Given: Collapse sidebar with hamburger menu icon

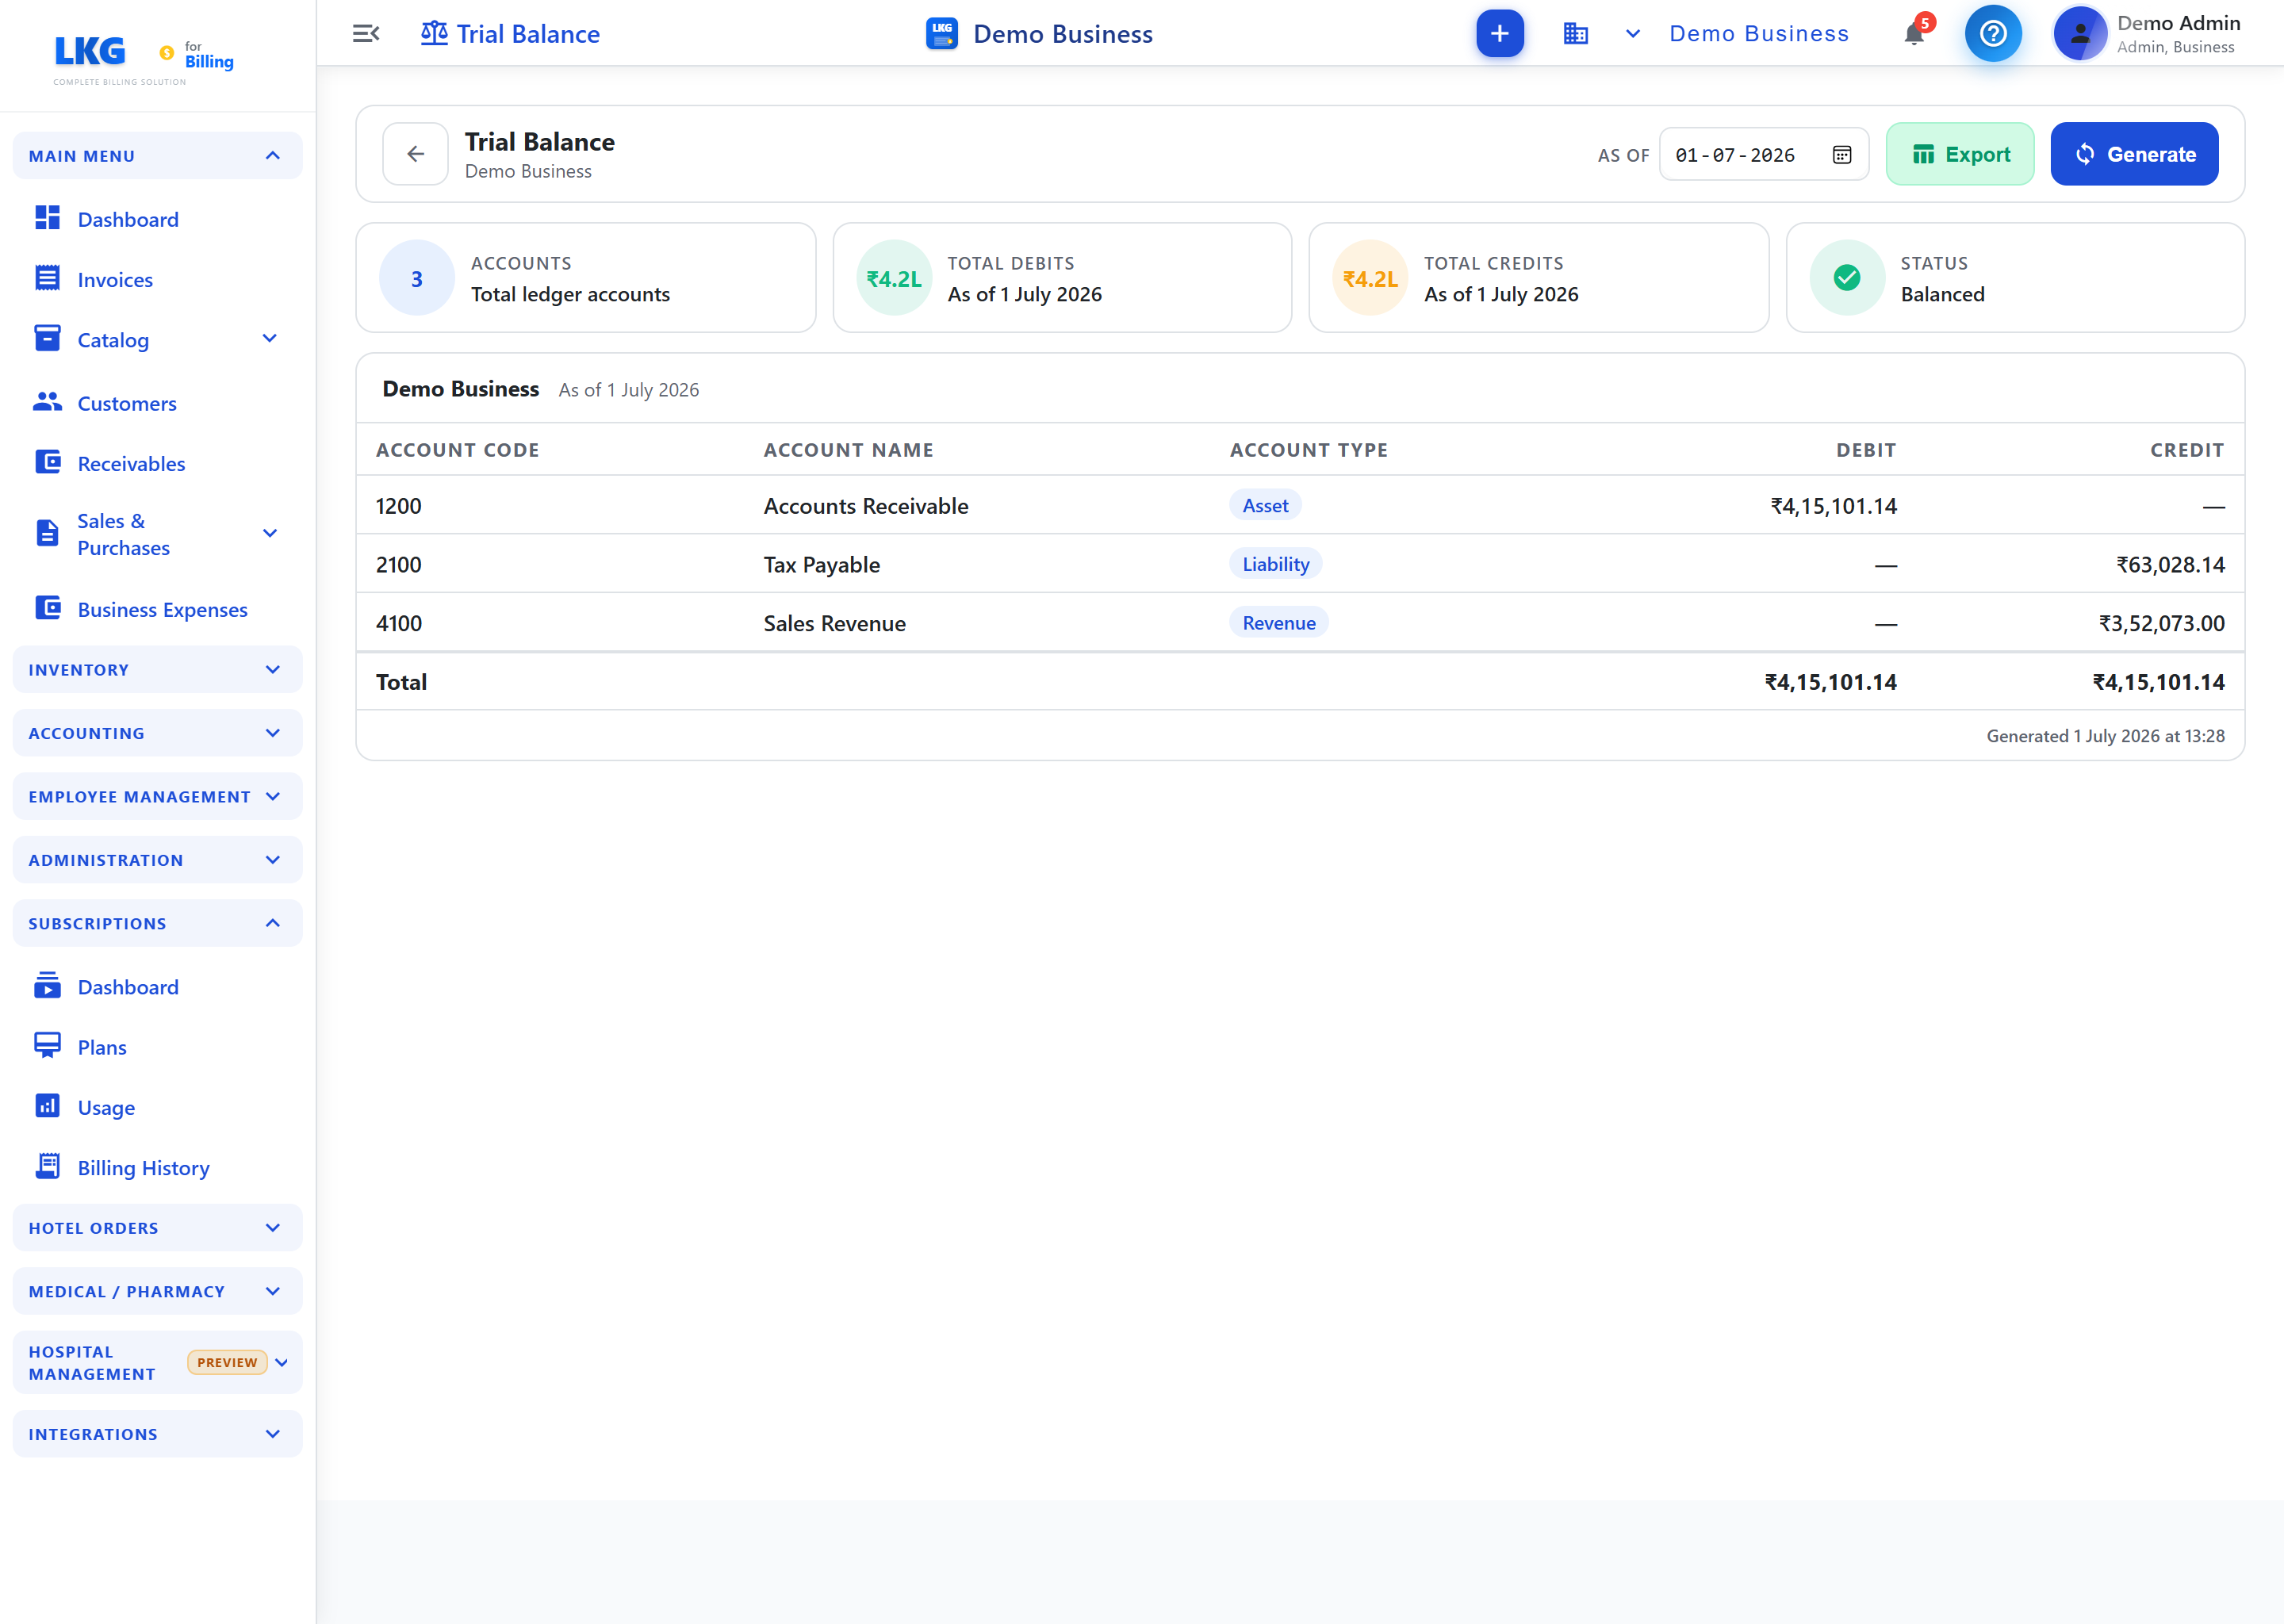Looking at the screenshot, I should tap(366, 34).
